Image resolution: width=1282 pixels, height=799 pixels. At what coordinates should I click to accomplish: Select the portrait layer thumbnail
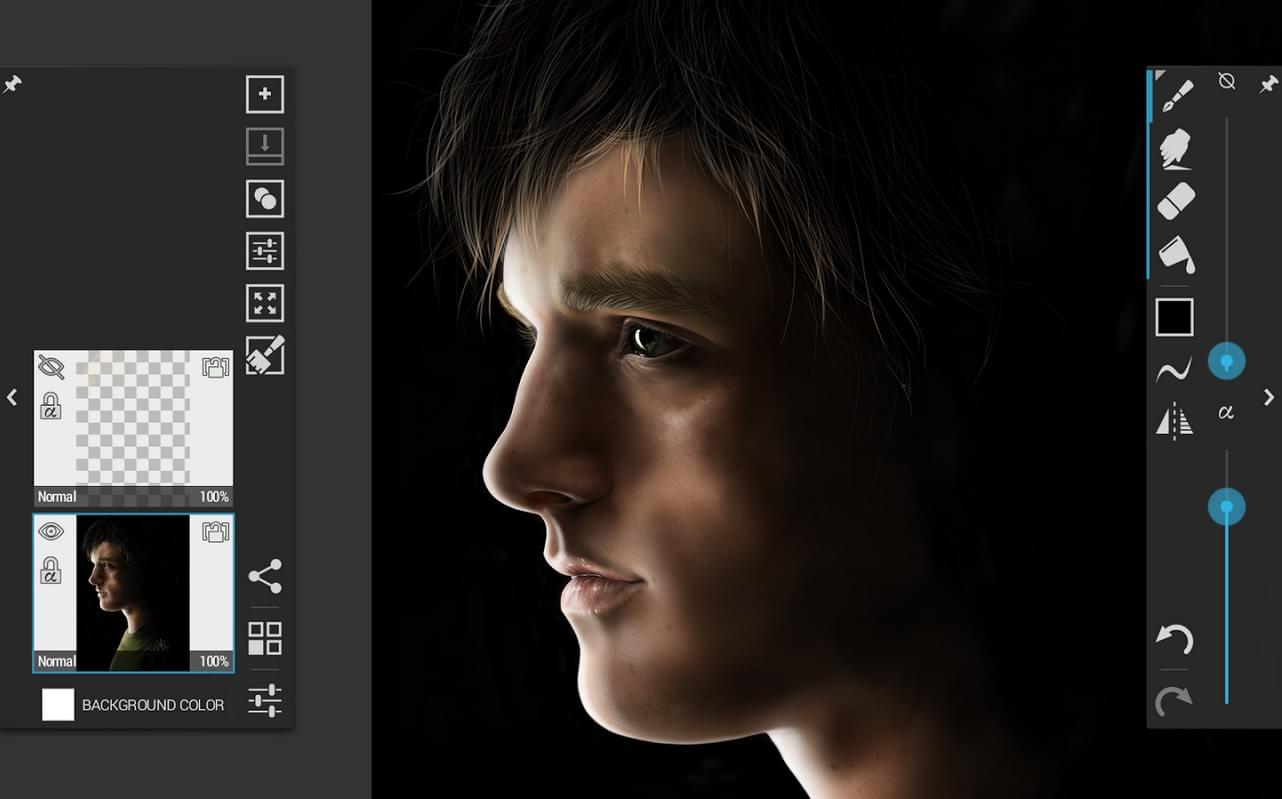133,593
